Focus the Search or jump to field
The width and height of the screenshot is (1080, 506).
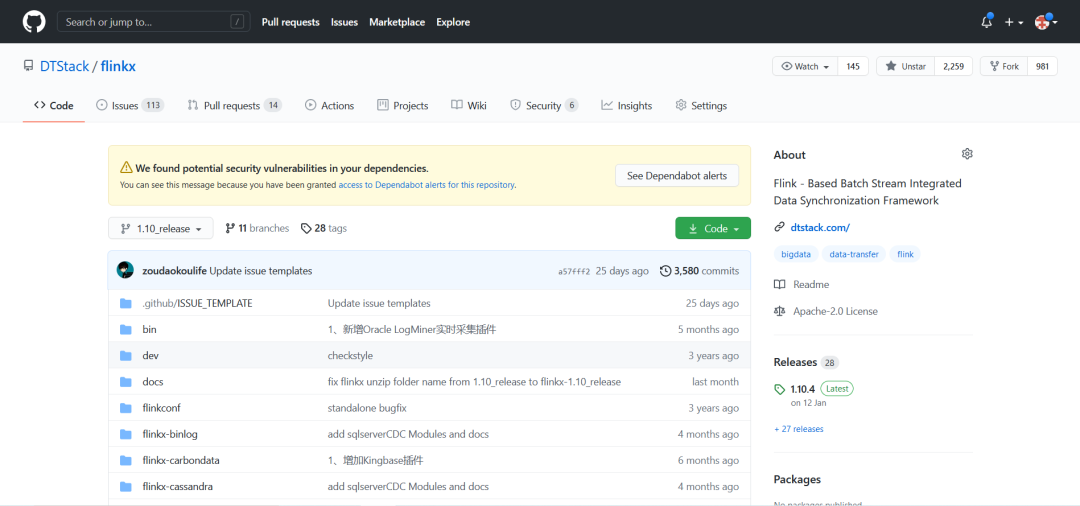click(154, 22)
